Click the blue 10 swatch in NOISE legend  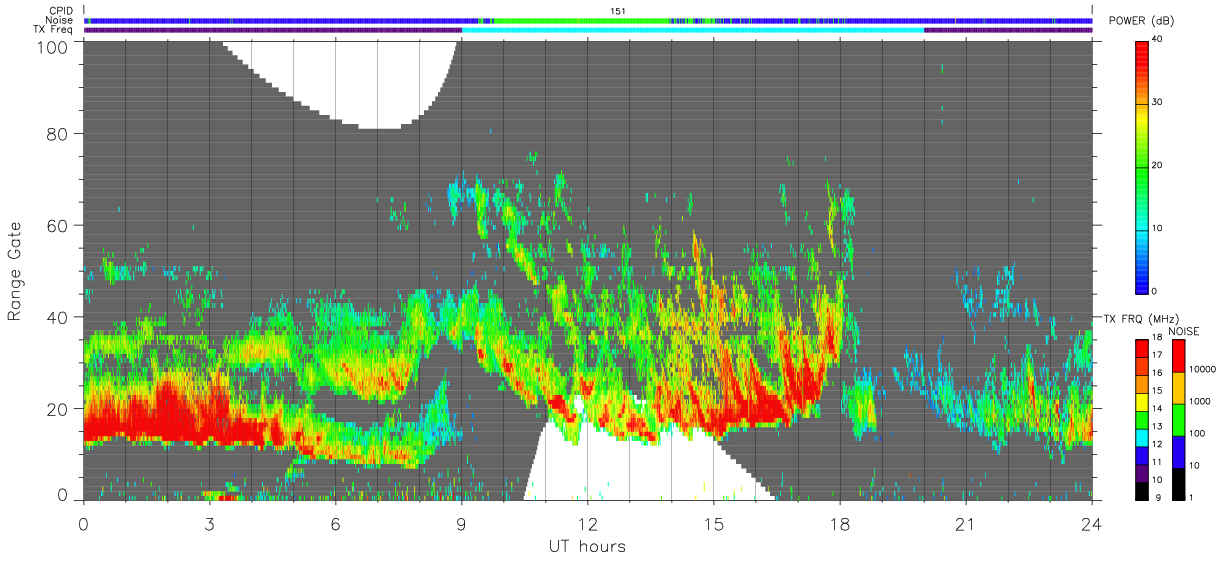pos(1177,452)
